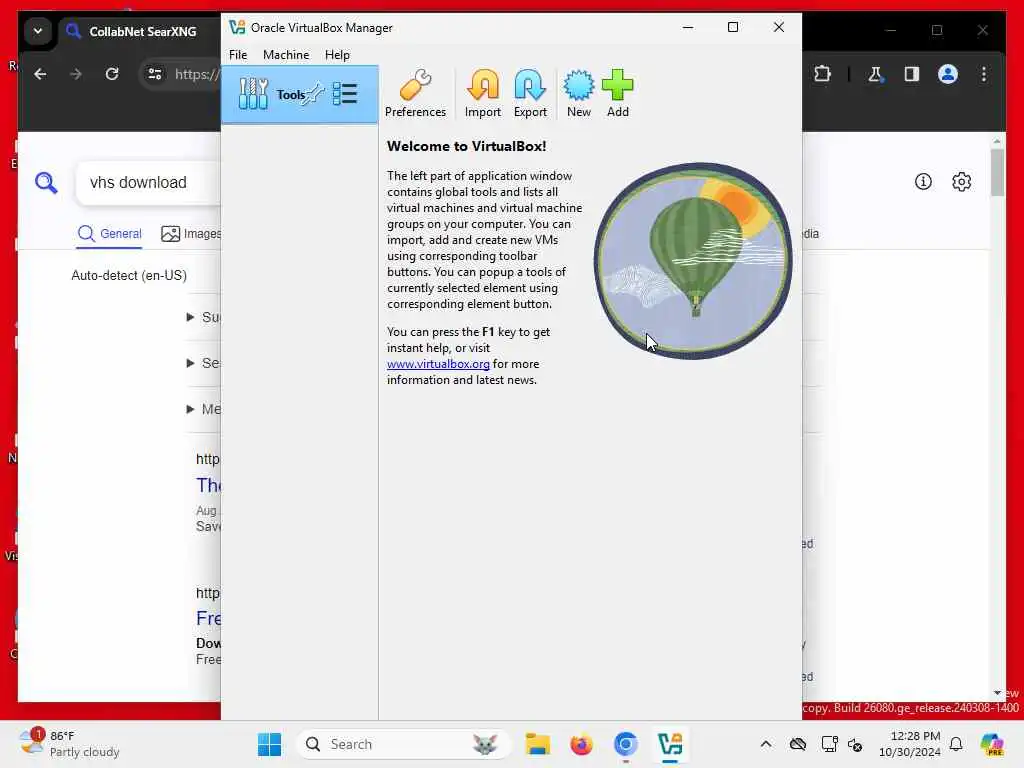Open File Explorer from taskbar
Screen dimensions: 1024x768
(537, 744)
